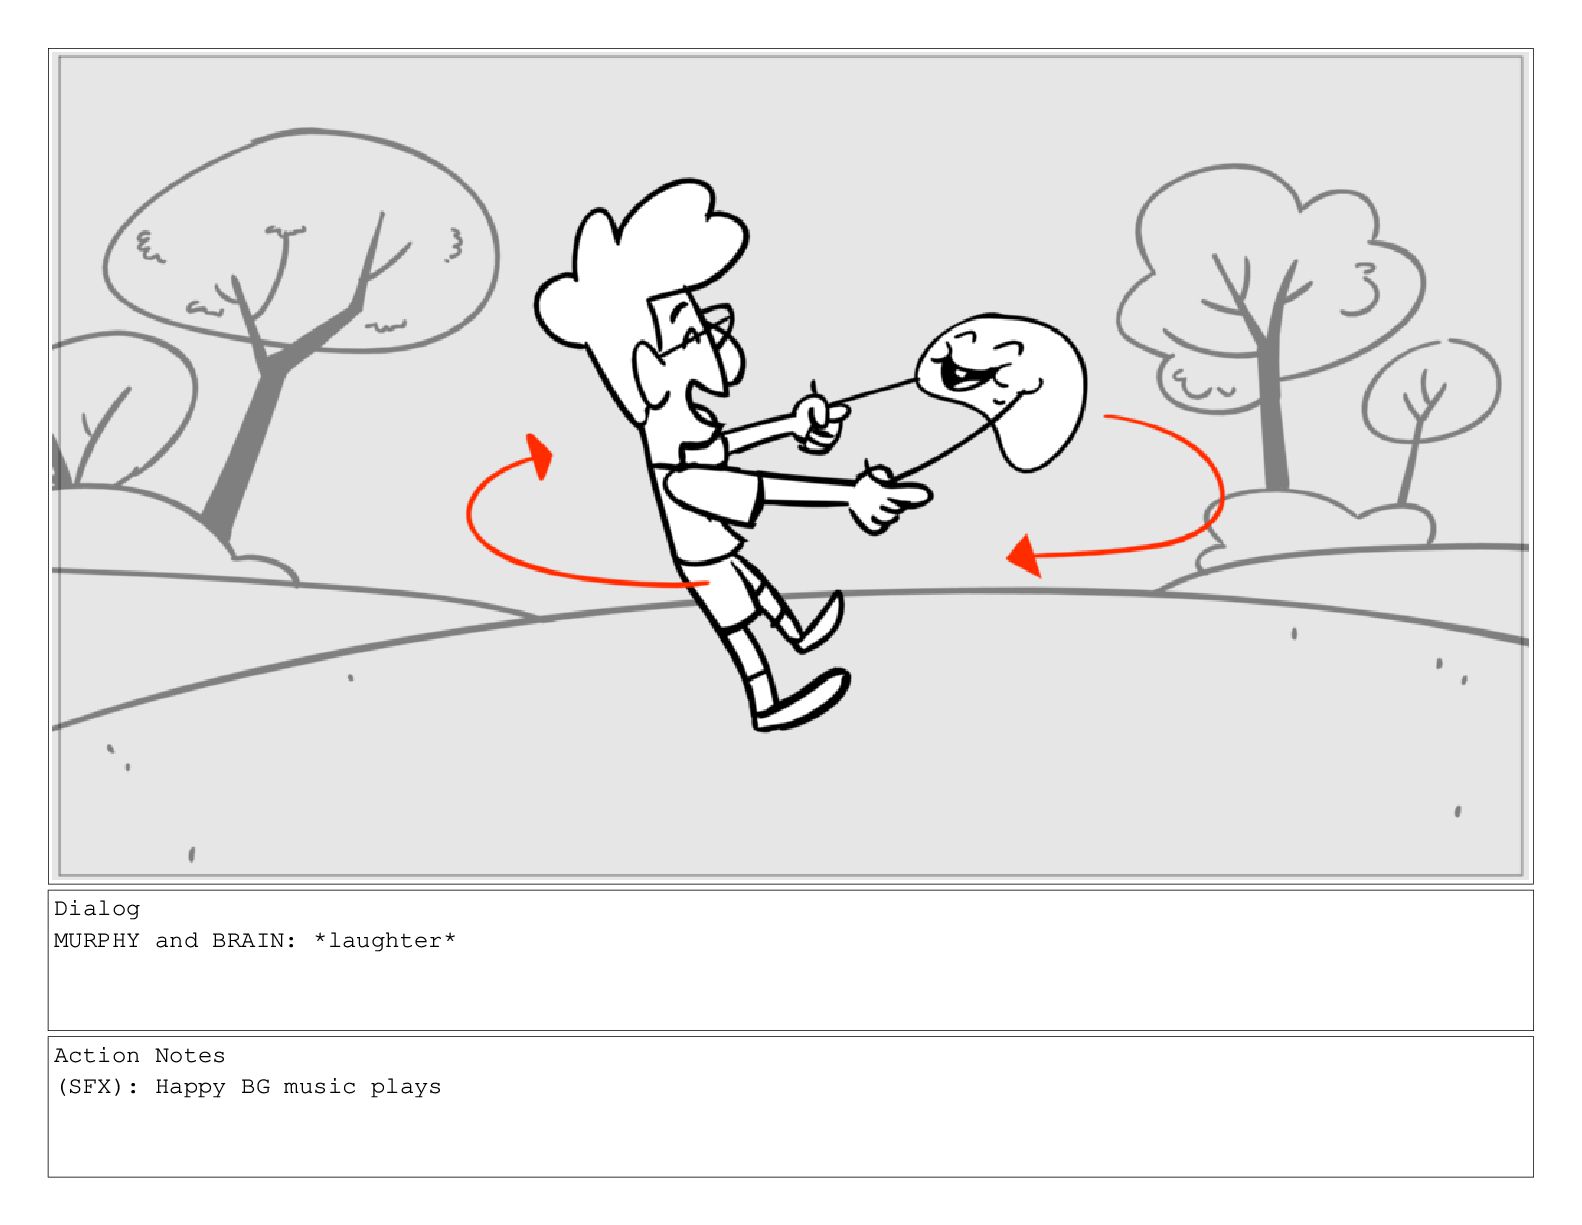Viewport: 1582px width, 1225px height.
Task: Click the Dialog label
Action: click(x=97, y=909)
